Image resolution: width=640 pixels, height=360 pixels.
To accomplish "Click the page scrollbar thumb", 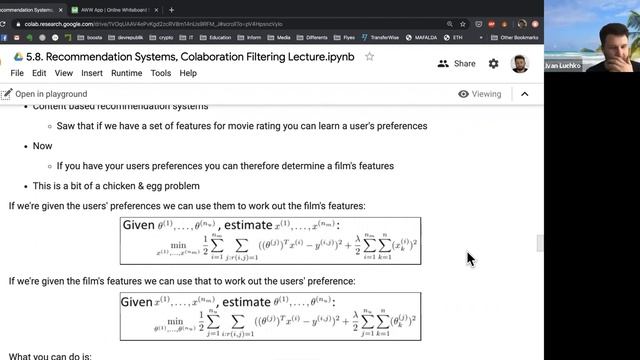I will [x=540, y=243].
